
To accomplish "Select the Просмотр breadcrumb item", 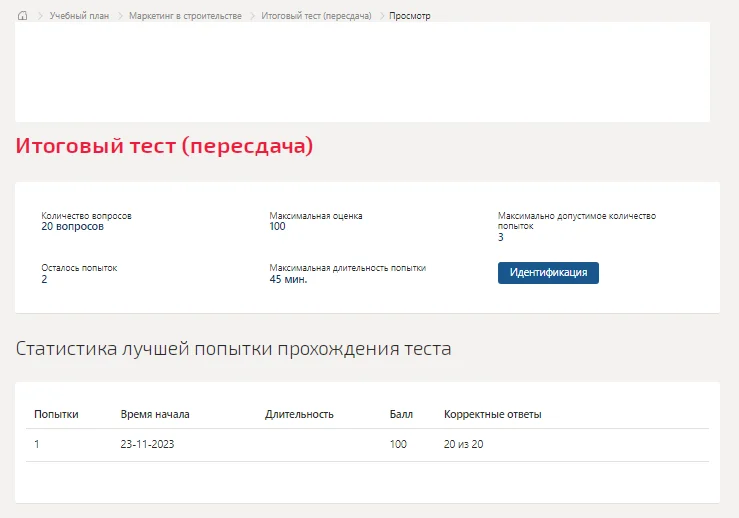I will click(410, 16).
